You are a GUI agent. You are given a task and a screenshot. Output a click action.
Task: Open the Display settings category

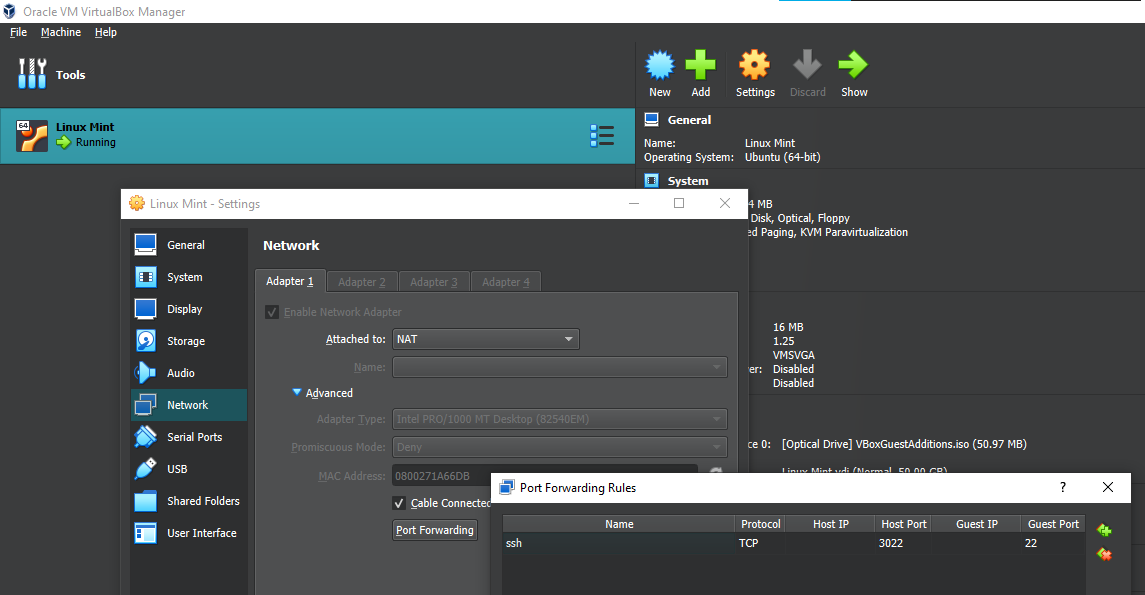point(188,309)
